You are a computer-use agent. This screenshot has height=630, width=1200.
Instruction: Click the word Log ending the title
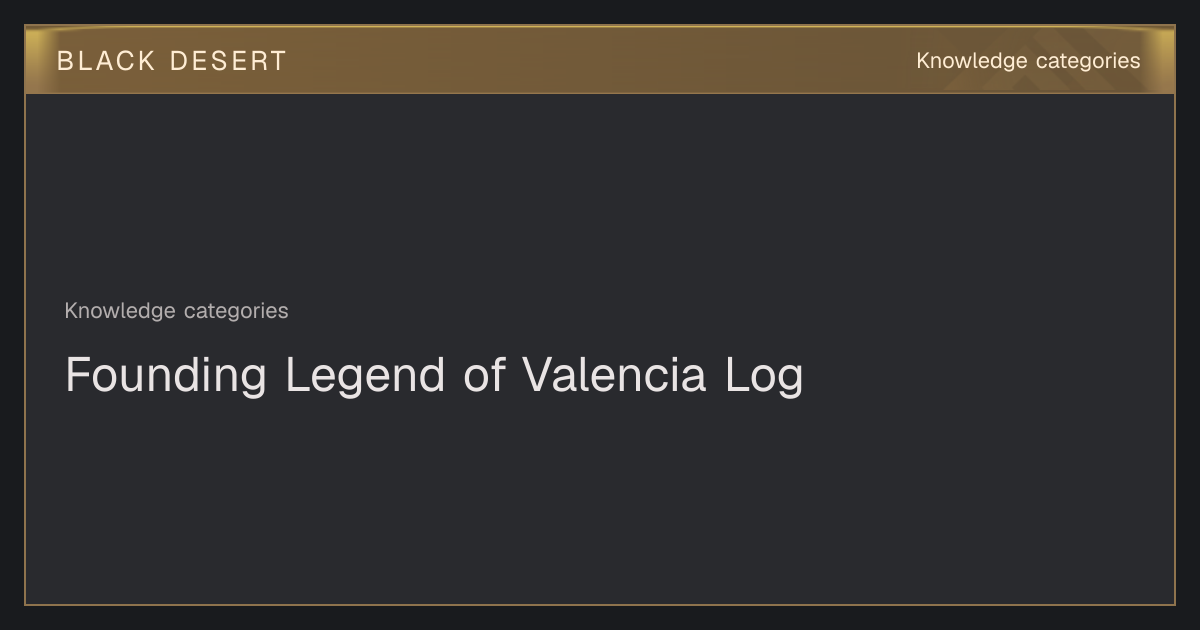click(x=764, y=377)
